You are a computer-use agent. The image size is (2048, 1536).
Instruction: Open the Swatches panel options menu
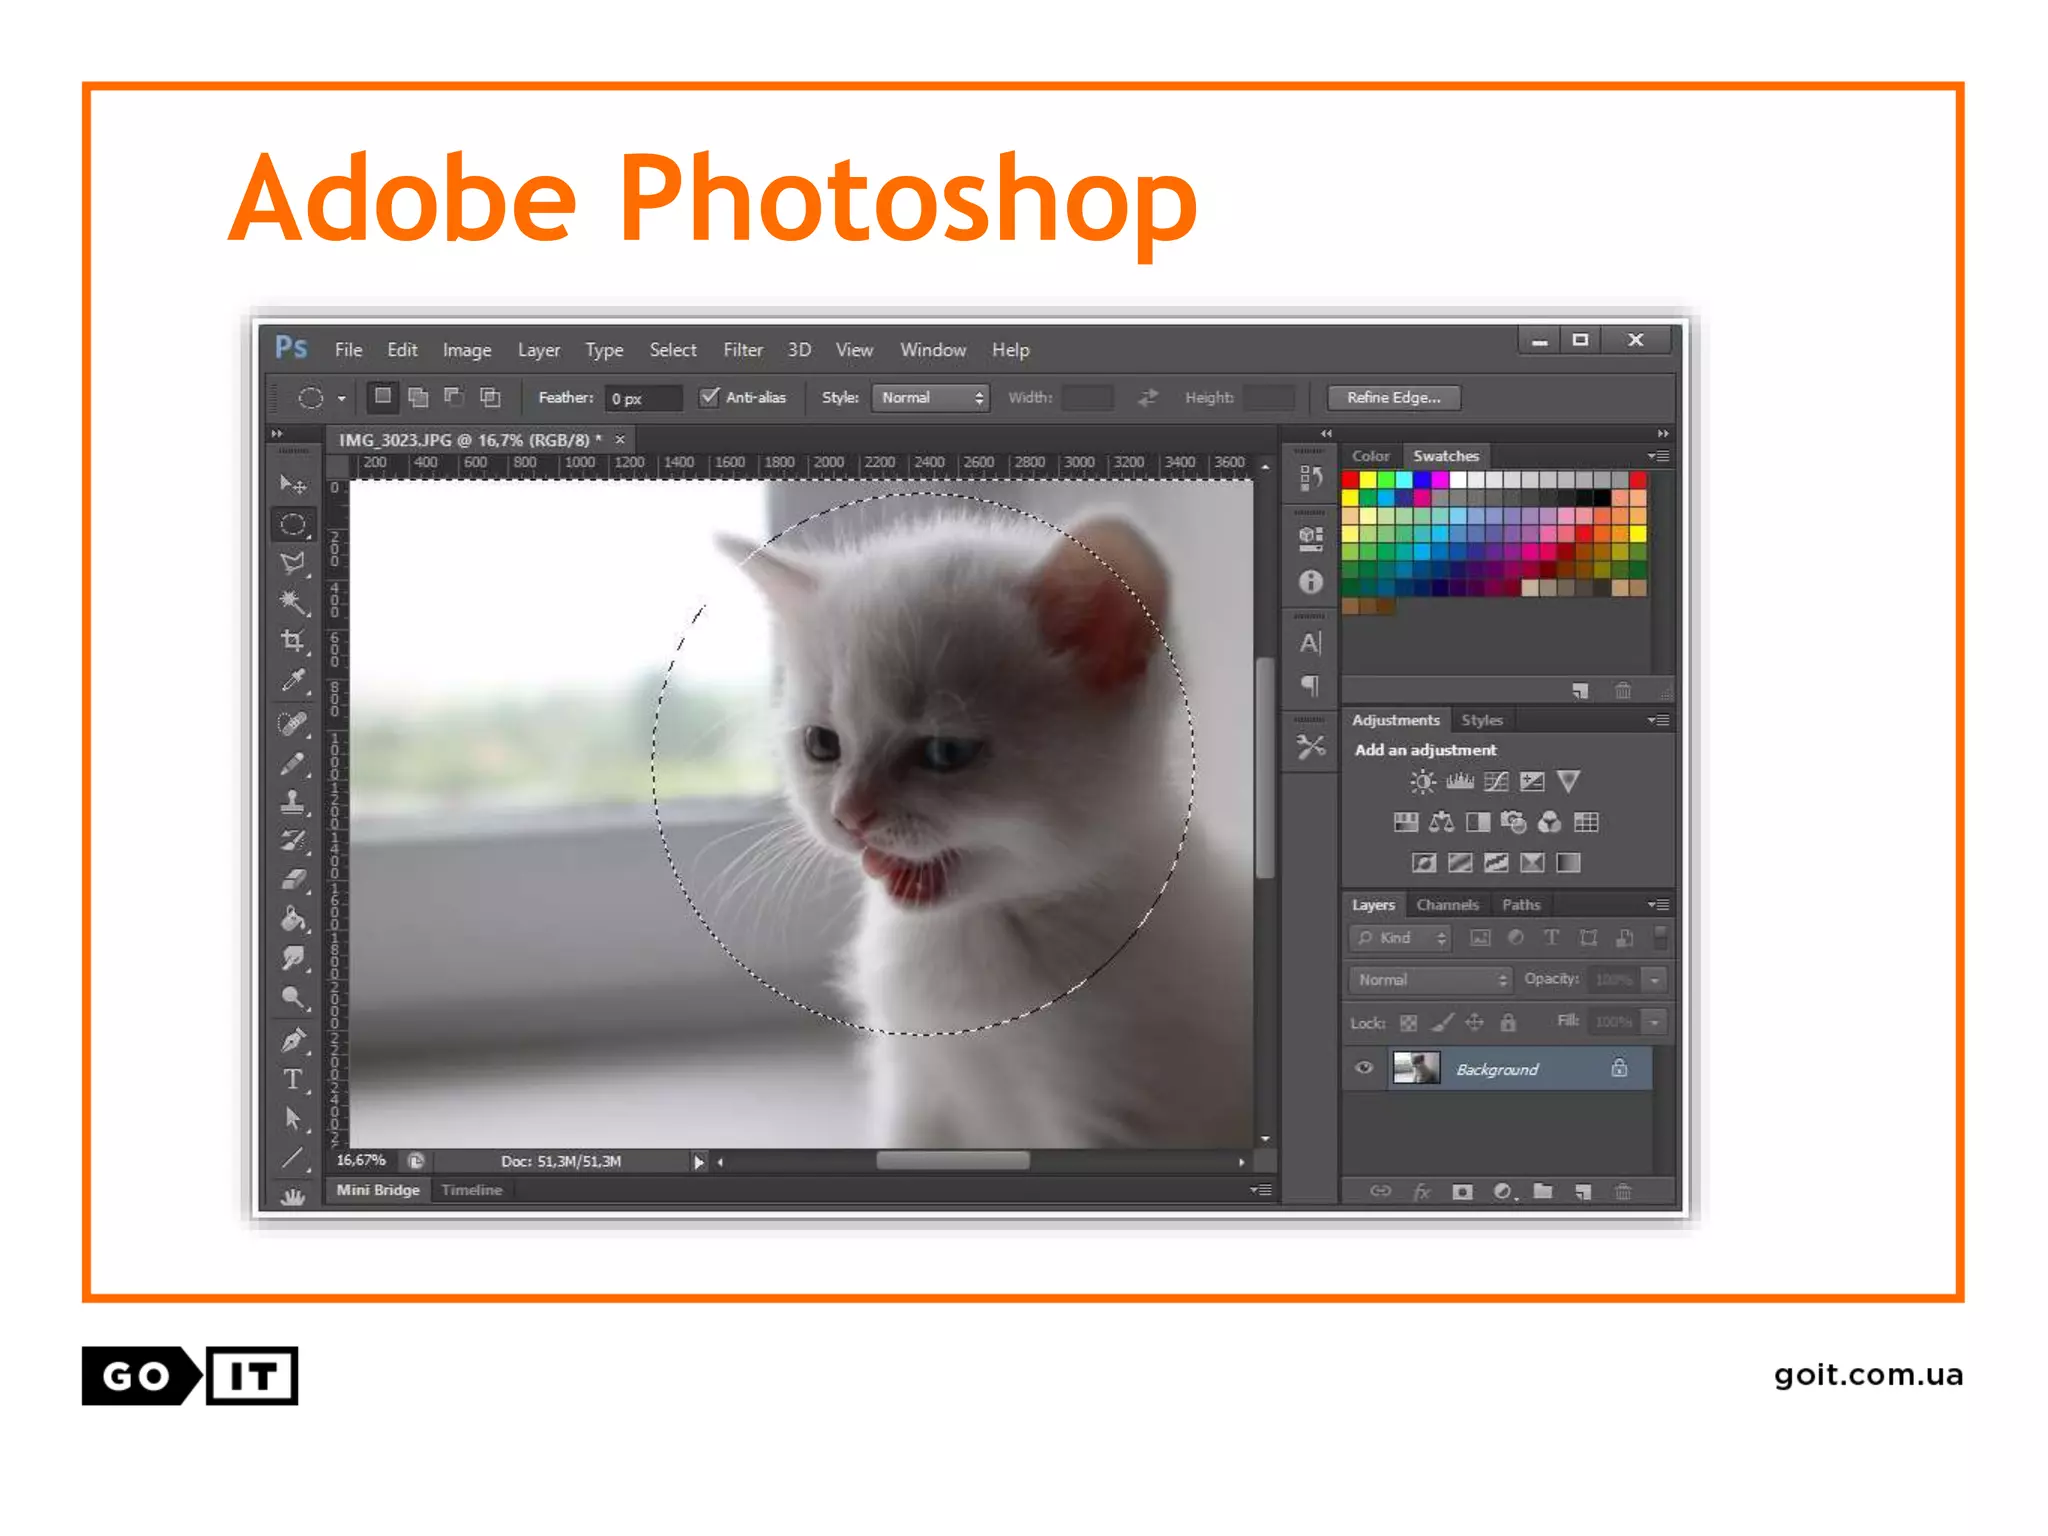(1659, 456)
